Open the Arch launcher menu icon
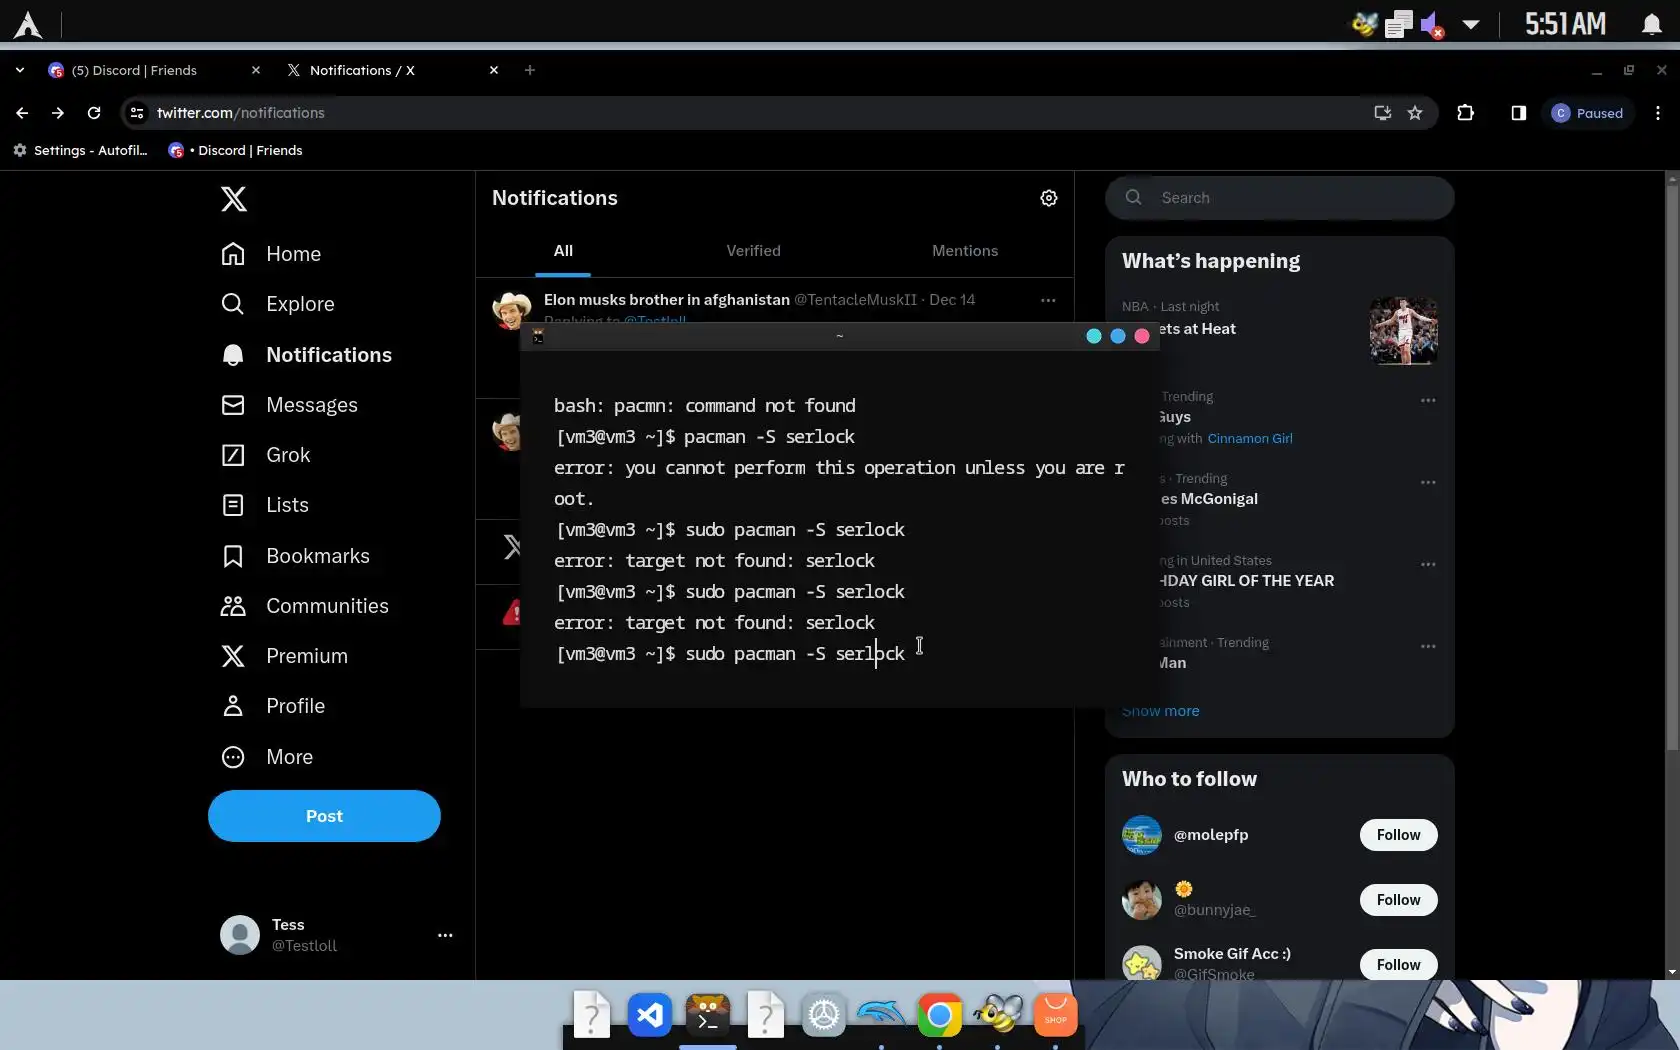The height and width of the screenshot is (1050, 1680). 28,24
